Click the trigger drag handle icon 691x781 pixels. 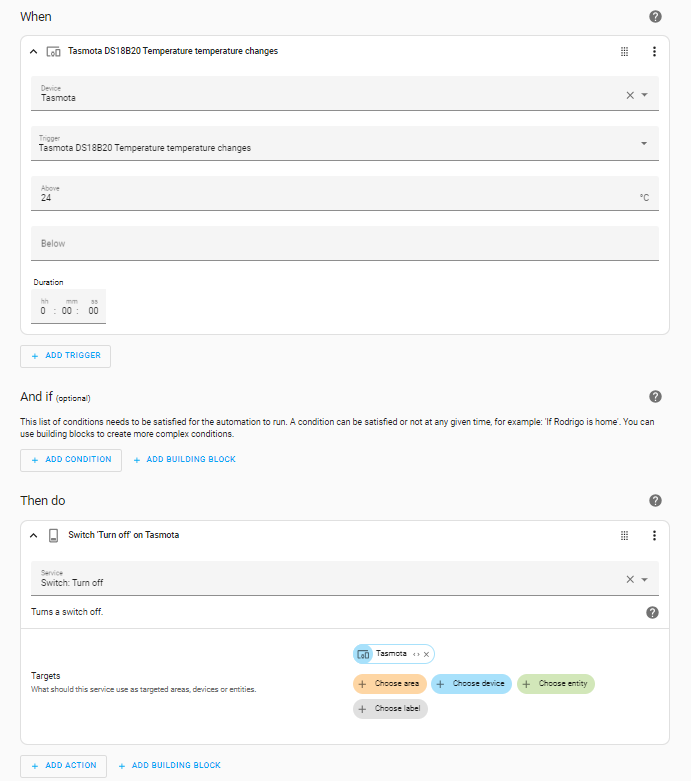click(624, 51)
